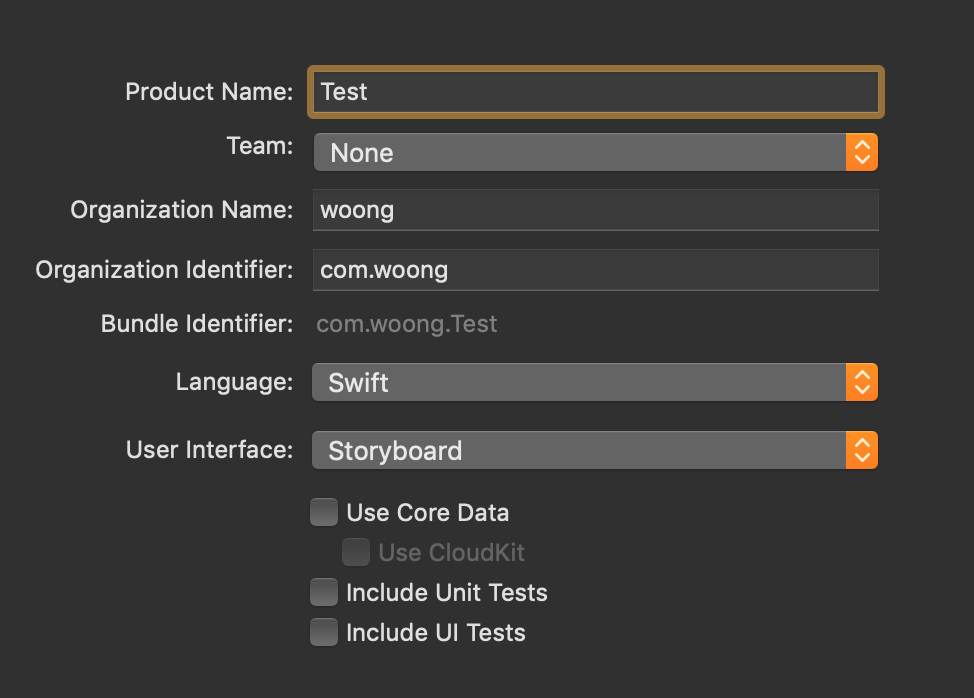
Task: Click orange arrows on User Interface popup
Action: [x=861, y=451]
